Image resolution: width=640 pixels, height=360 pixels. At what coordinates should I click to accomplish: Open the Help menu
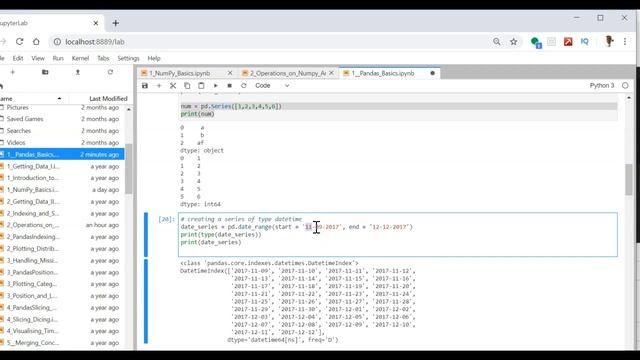[154, 58]
